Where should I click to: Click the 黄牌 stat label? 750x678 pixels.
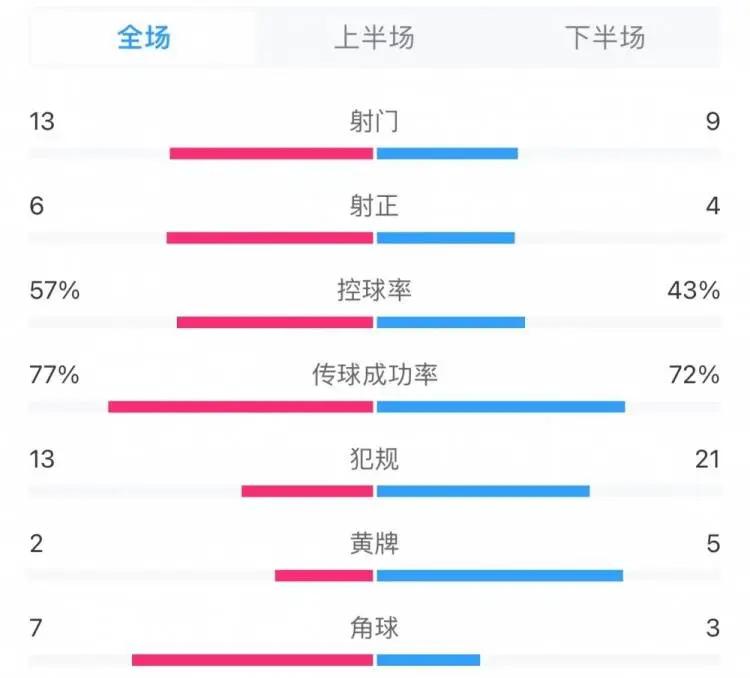(374, 543)
